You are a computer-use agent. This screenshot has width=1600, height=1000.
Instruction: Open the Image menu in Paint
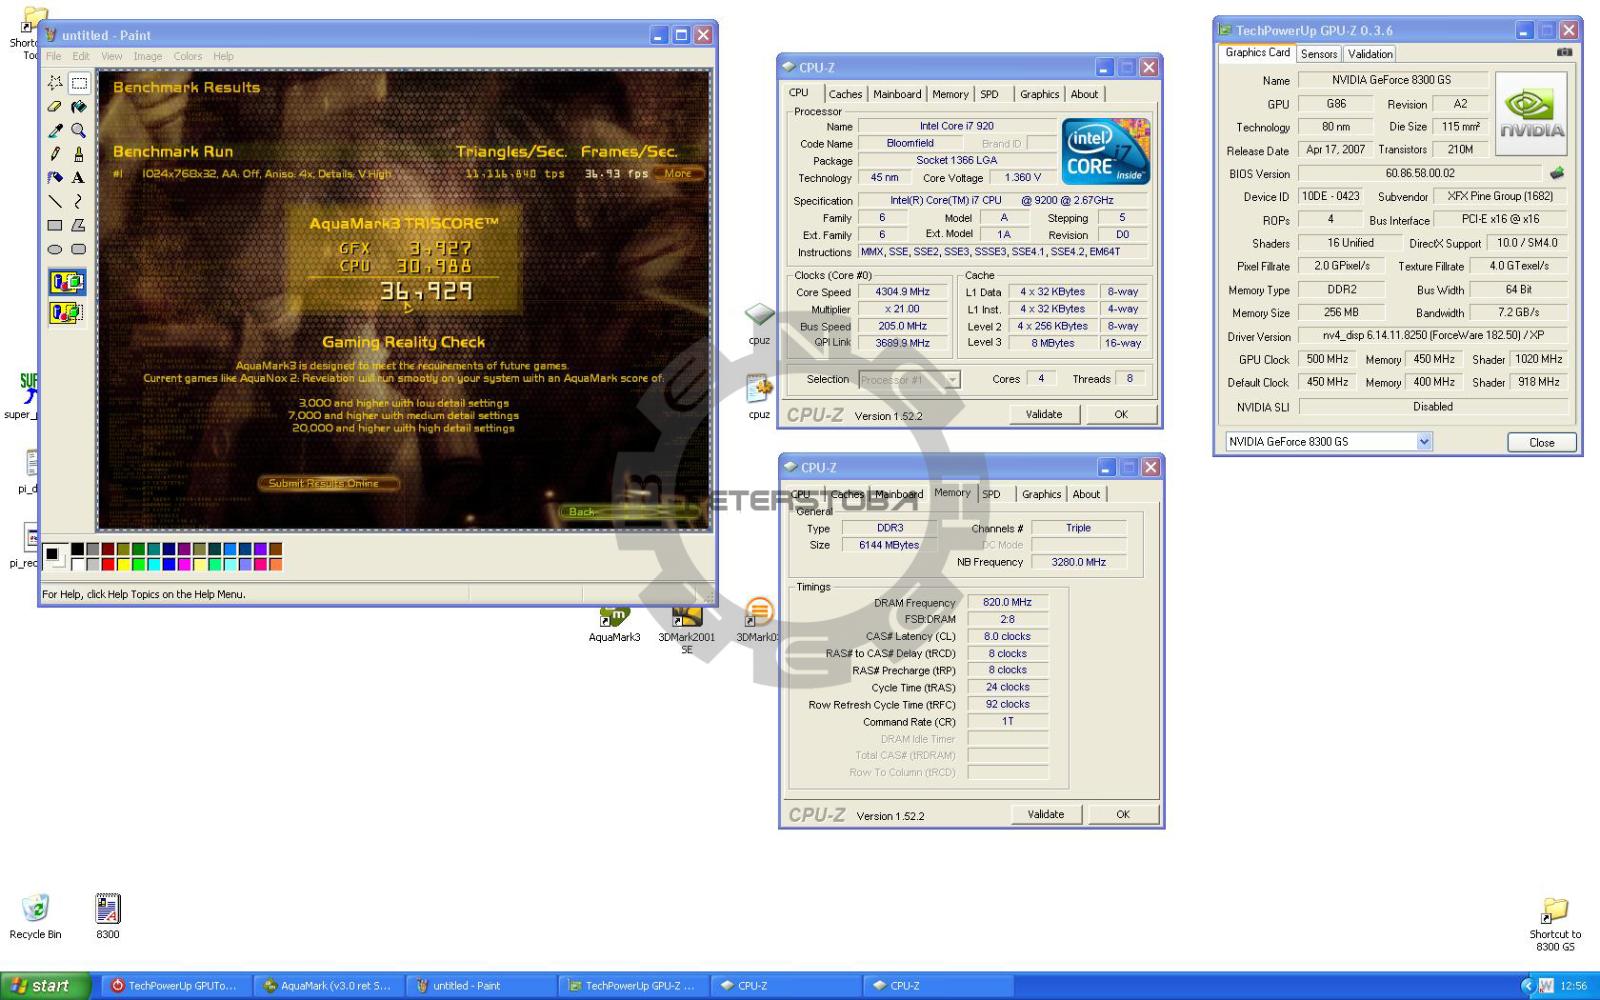[x=148, y=56]
